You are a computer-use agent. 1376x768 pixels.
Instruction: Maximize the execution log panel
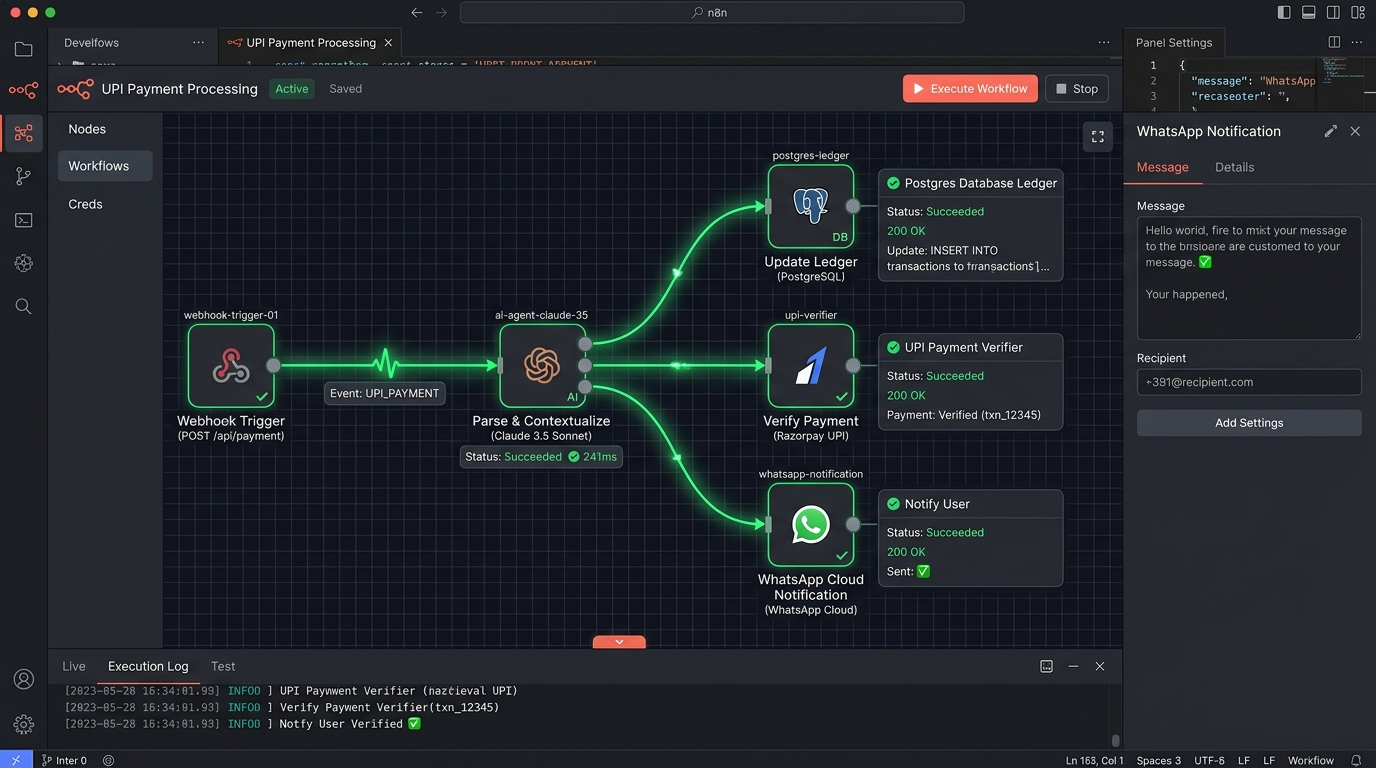(1046, 666)
